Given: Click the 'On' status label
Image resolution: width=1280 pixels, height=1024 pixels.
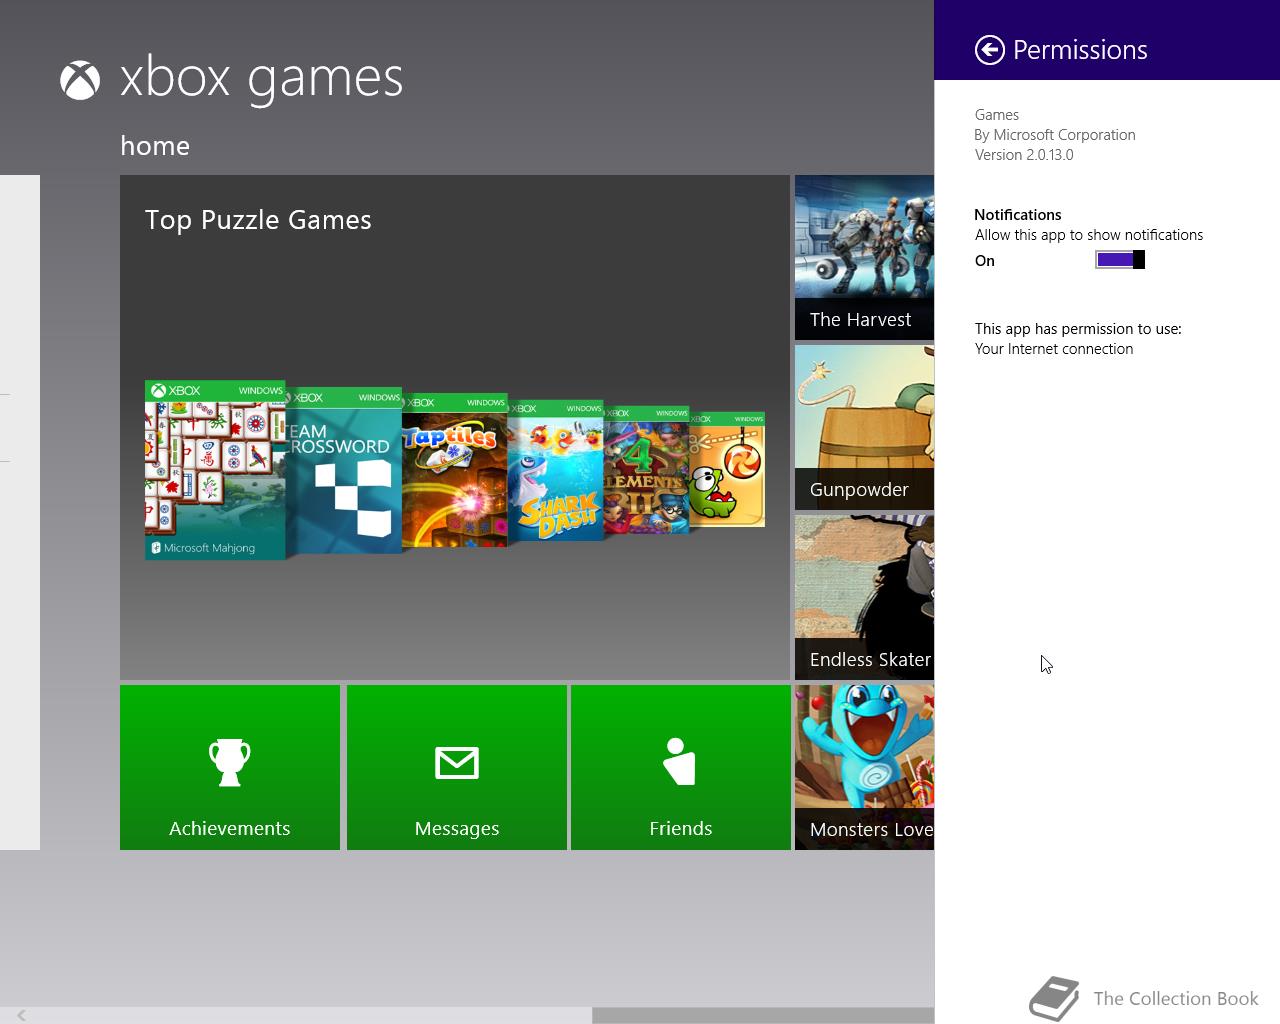Looking at the screenshot, I should (985, 261).
